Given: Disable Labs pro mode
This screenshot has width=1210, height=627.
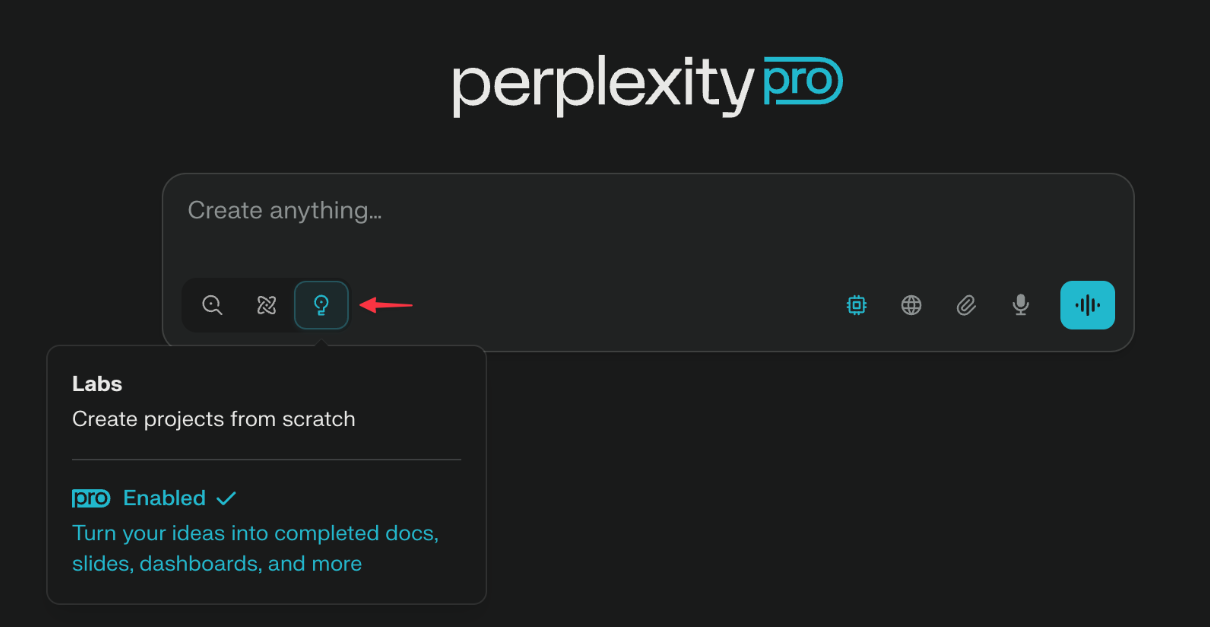Looking at the screenshot, I should [166, 497].
